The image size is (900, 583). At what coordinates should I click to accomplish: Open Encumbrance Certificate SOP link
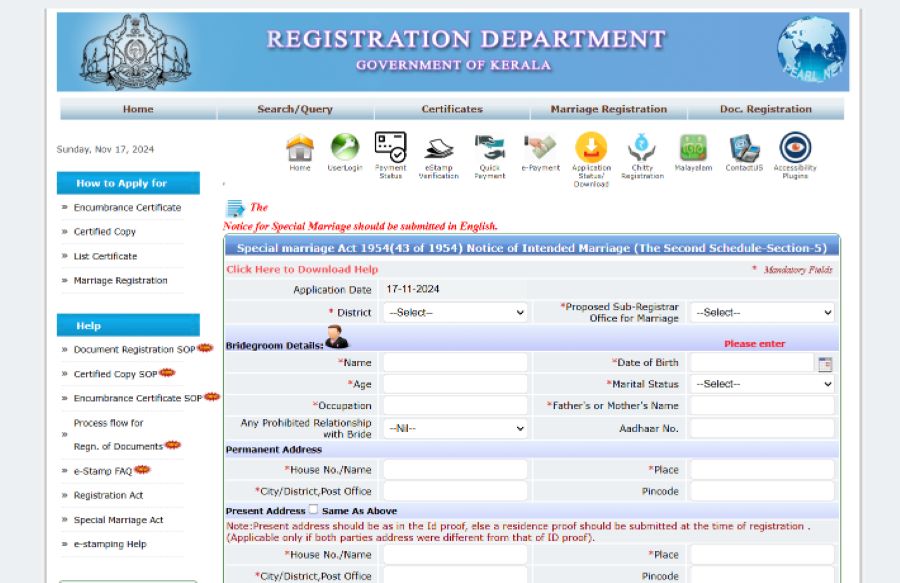(x=138, y=398)
